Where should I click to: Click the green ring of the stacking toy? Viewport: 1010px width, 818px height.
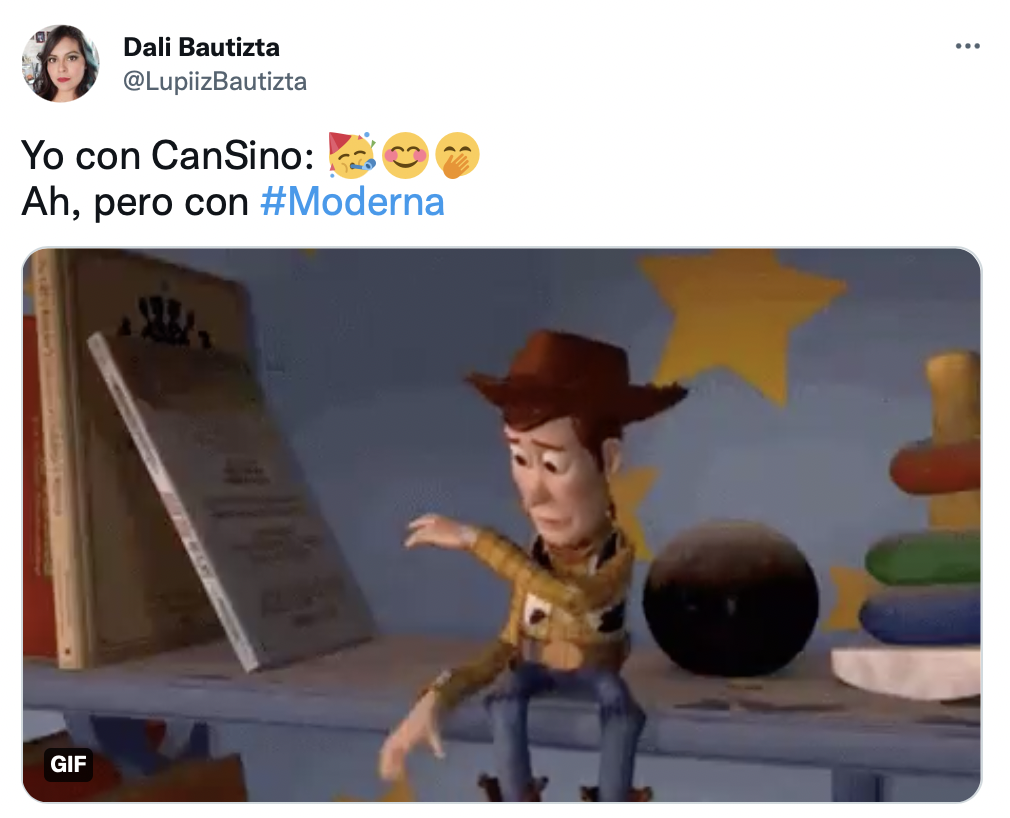coord(924,559)
